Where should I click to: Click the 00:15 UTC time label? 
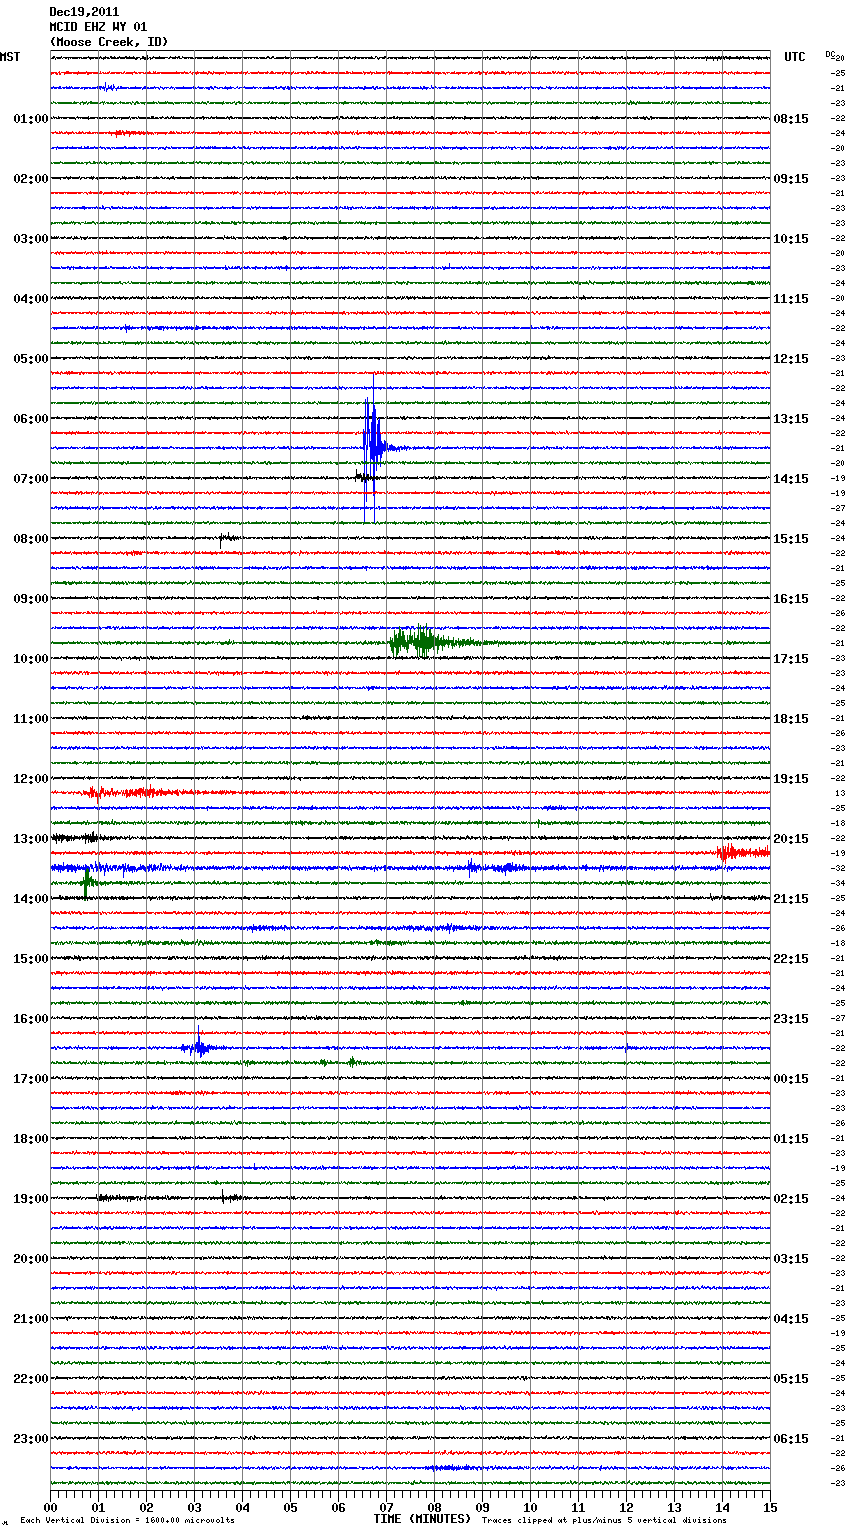(791, 1079)
